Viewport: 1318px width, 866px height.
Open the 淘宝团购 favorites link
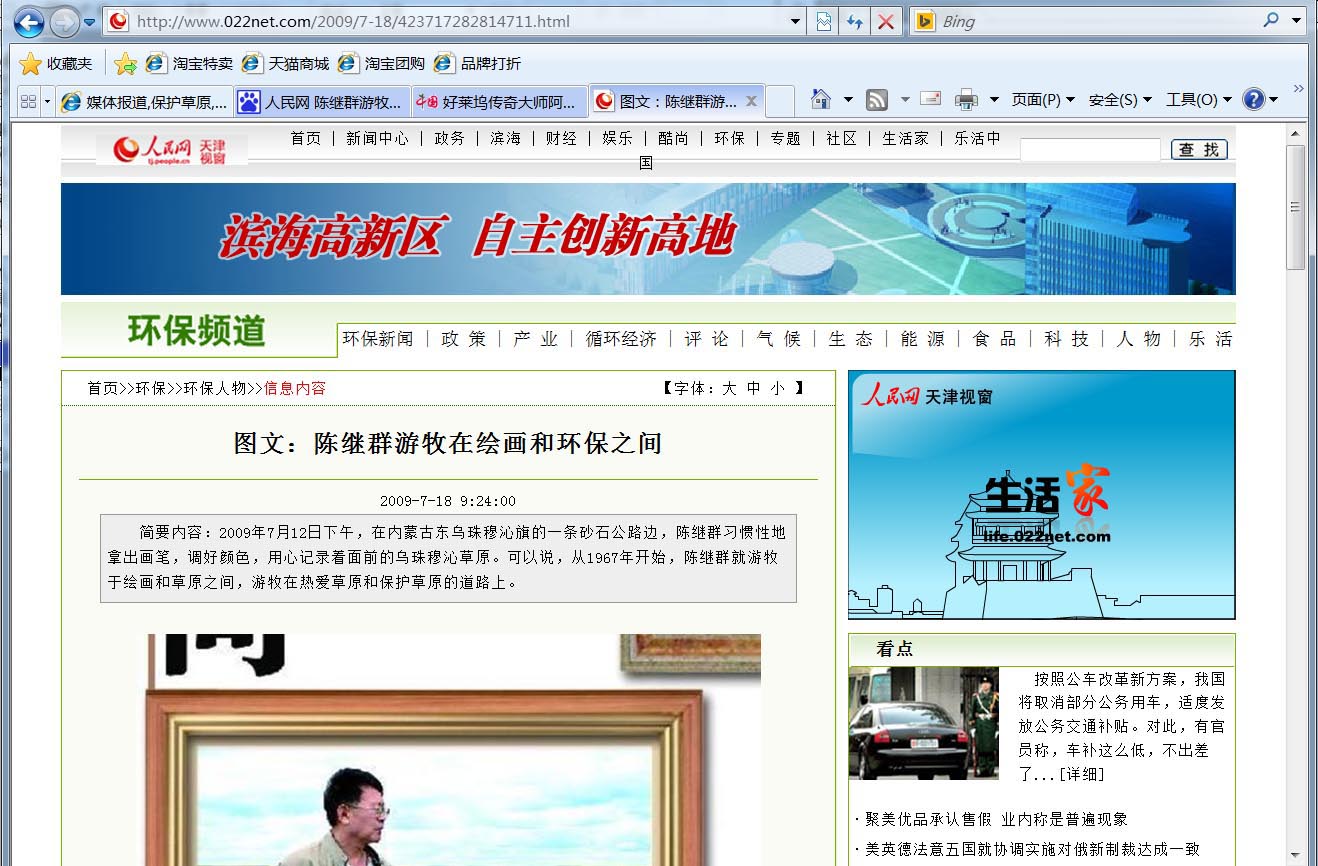click(x=381, y=64)
